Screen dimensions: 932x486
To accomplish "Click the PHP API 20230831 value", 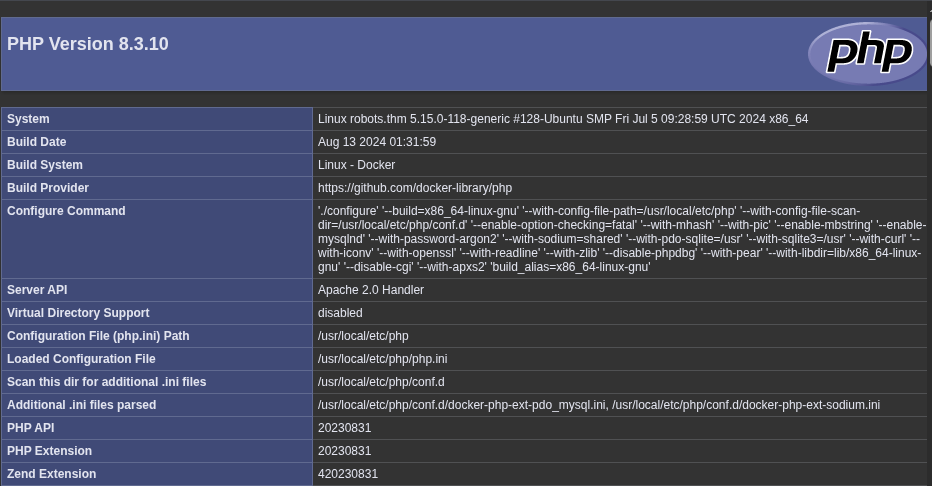I will (x=345, y=428).
